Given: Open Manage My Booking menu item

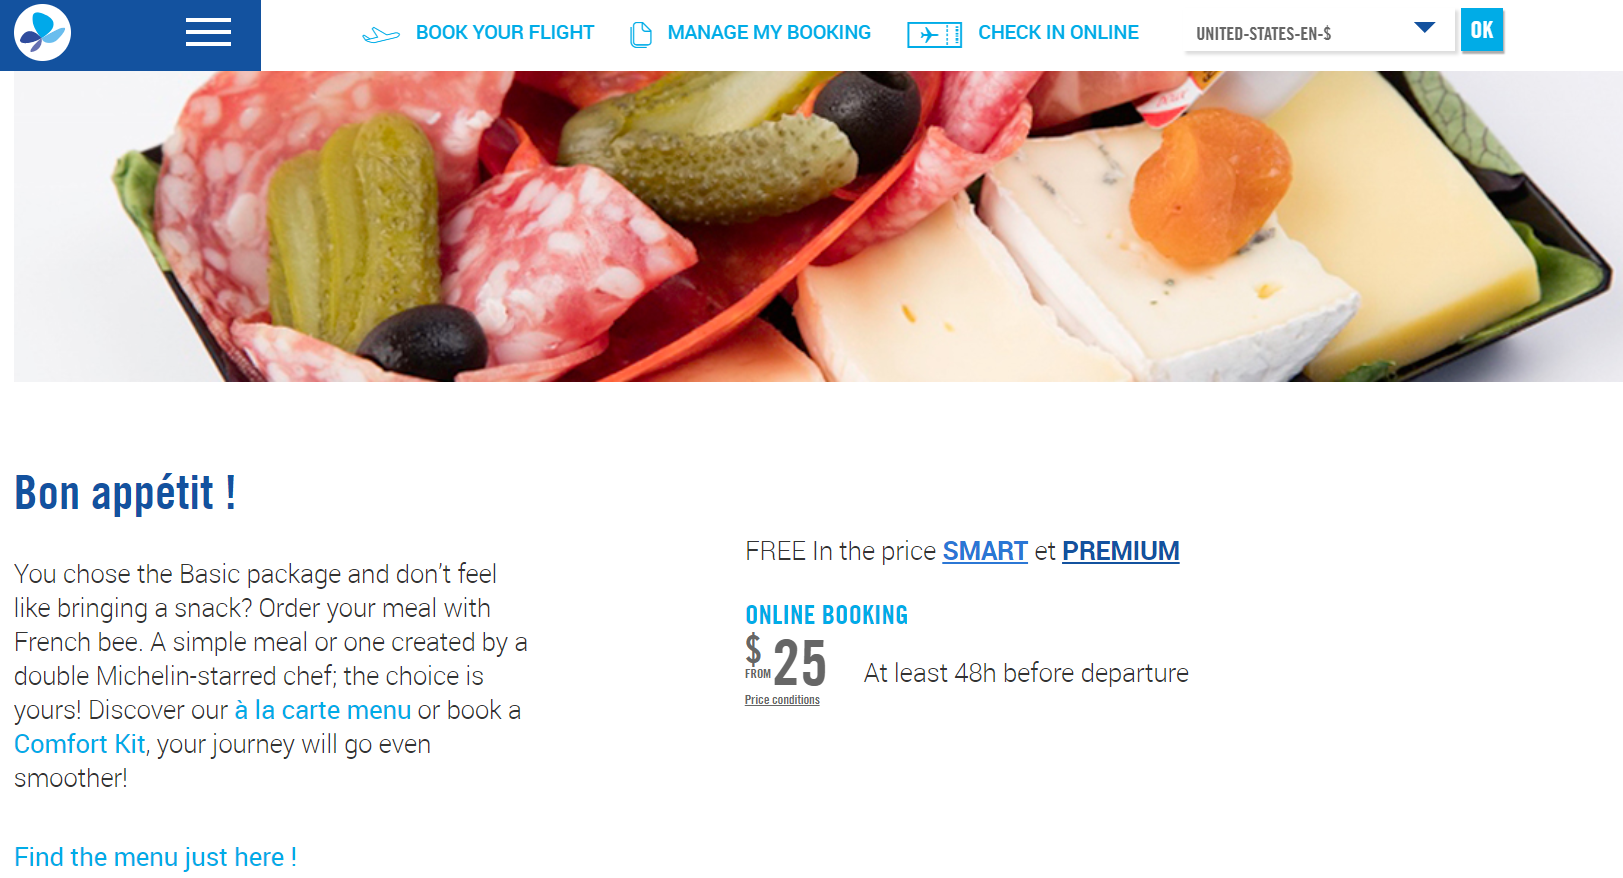Looking at the screenshot, I should tap(768, 33).
